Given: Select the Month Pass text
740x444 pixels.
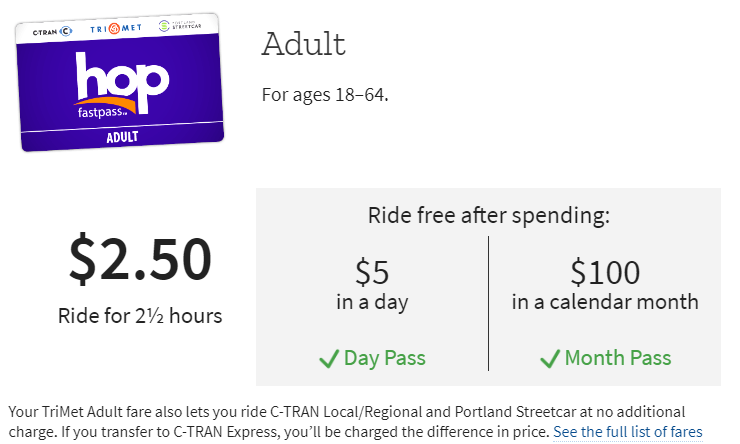Looking at the screenshot, I should 618,358.
